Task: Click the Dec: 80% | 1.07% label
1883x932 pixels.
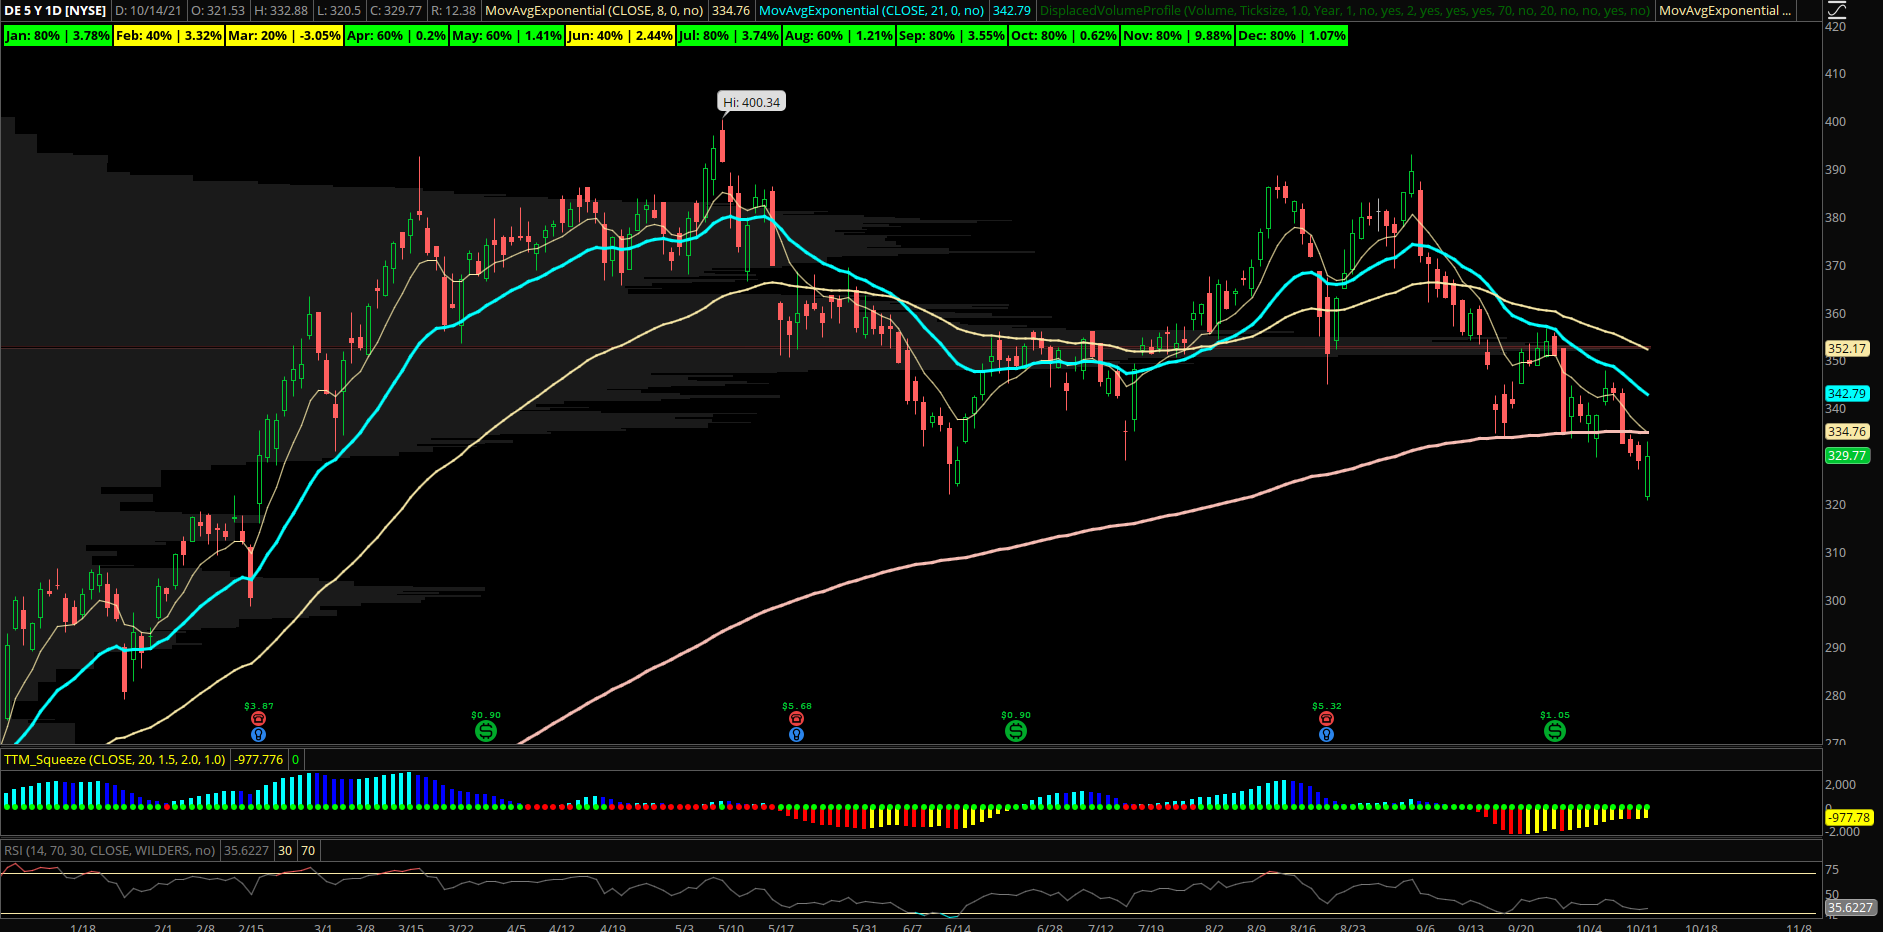Action: coord(1292,36)
